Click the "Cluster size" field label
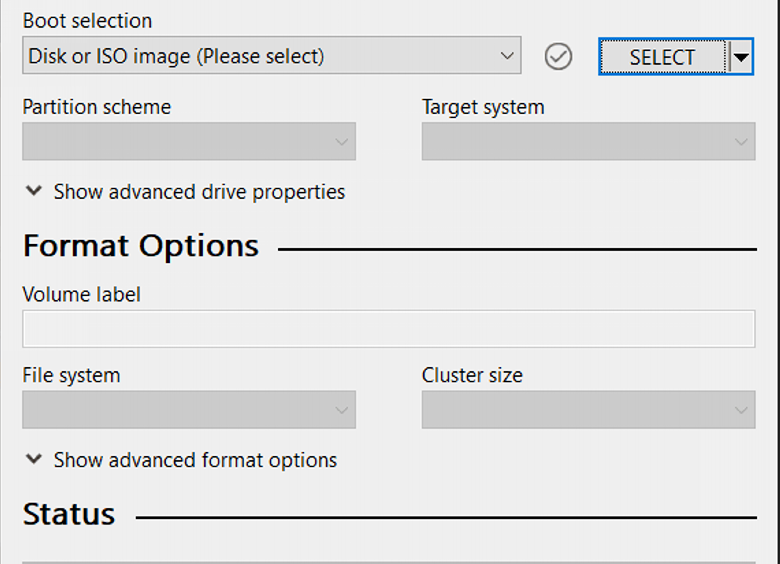The image size is (780, 564). (472, 376)
